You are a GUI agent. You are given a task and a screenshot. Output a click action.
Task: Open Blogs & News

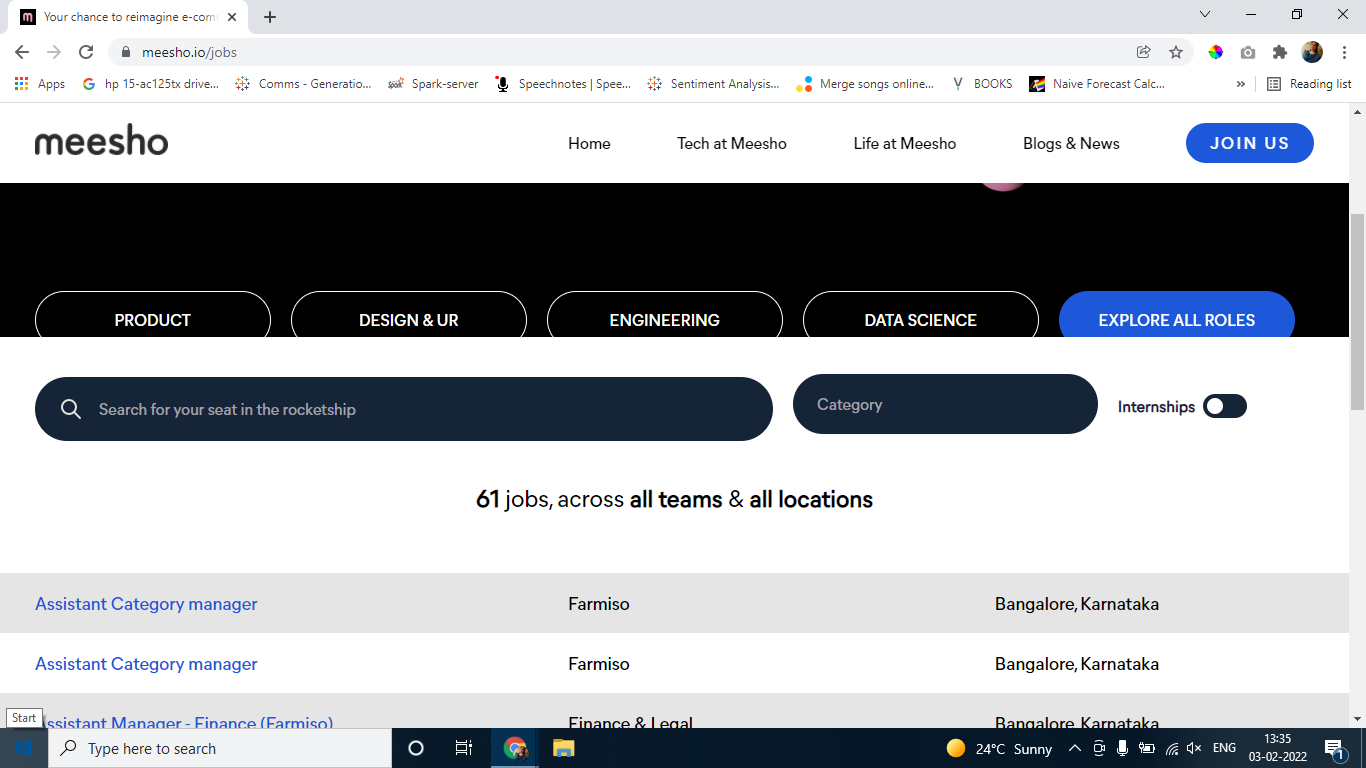[1071, 143]
